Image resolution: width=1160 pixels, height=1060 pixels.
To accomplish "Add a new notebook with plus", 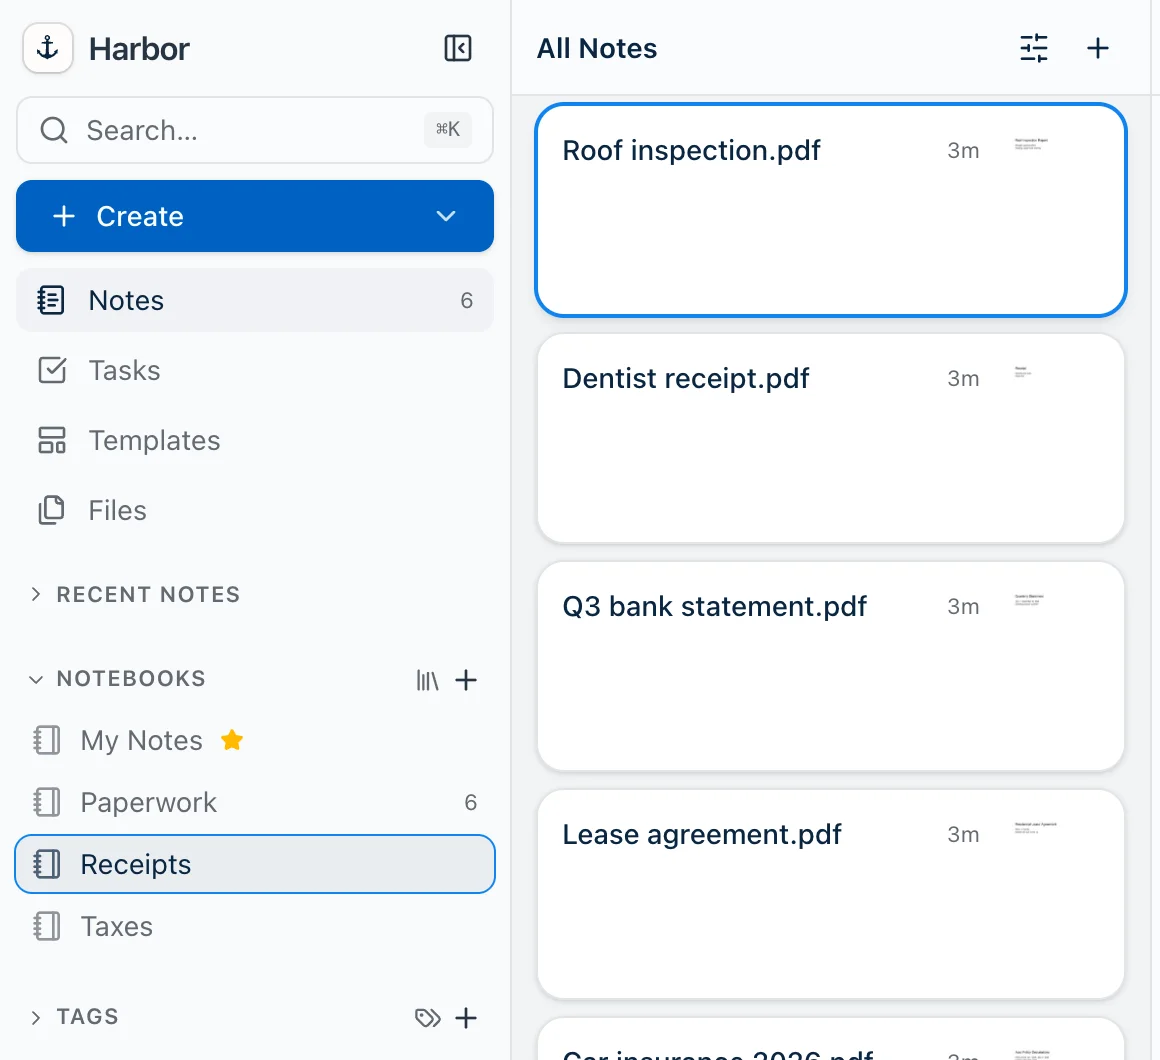I will click(x=465, y=680).
